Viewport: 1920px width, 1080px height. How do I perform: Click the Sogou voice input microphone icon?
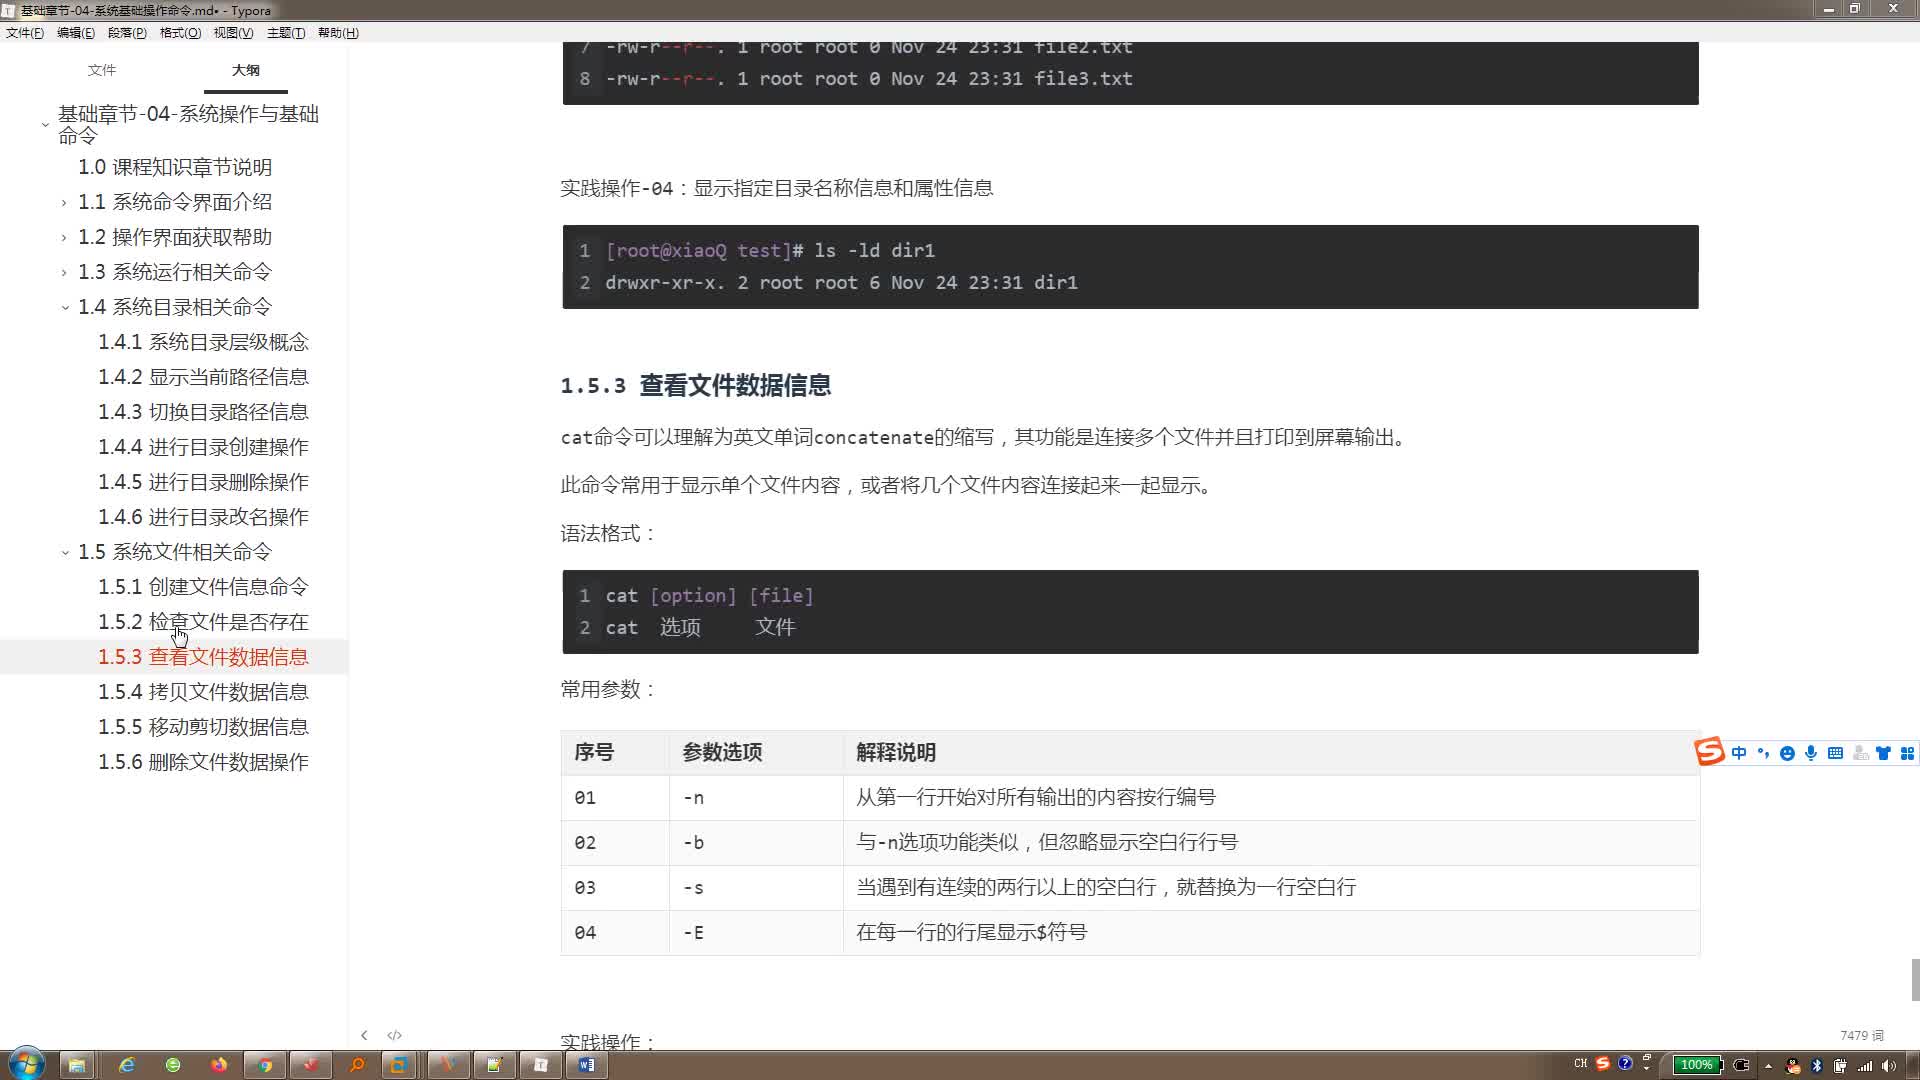(x=1811, y=753)
